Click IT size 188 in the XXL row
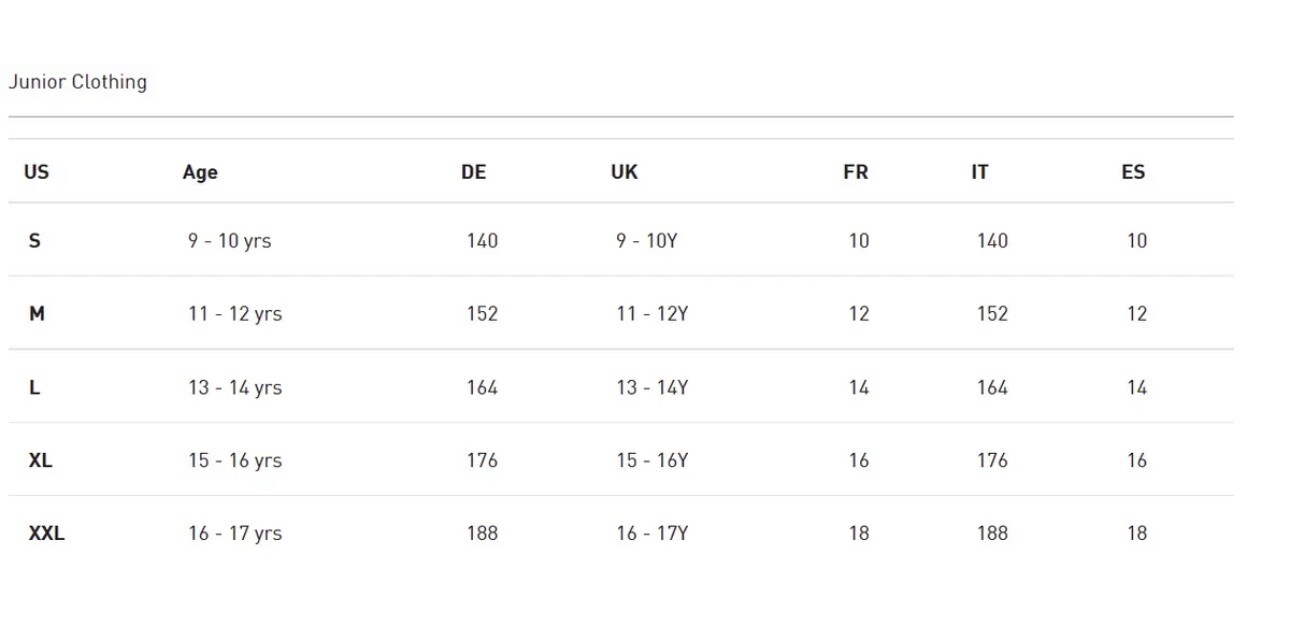The width and height of the screenshot is (1290, 624). [992, 534]
